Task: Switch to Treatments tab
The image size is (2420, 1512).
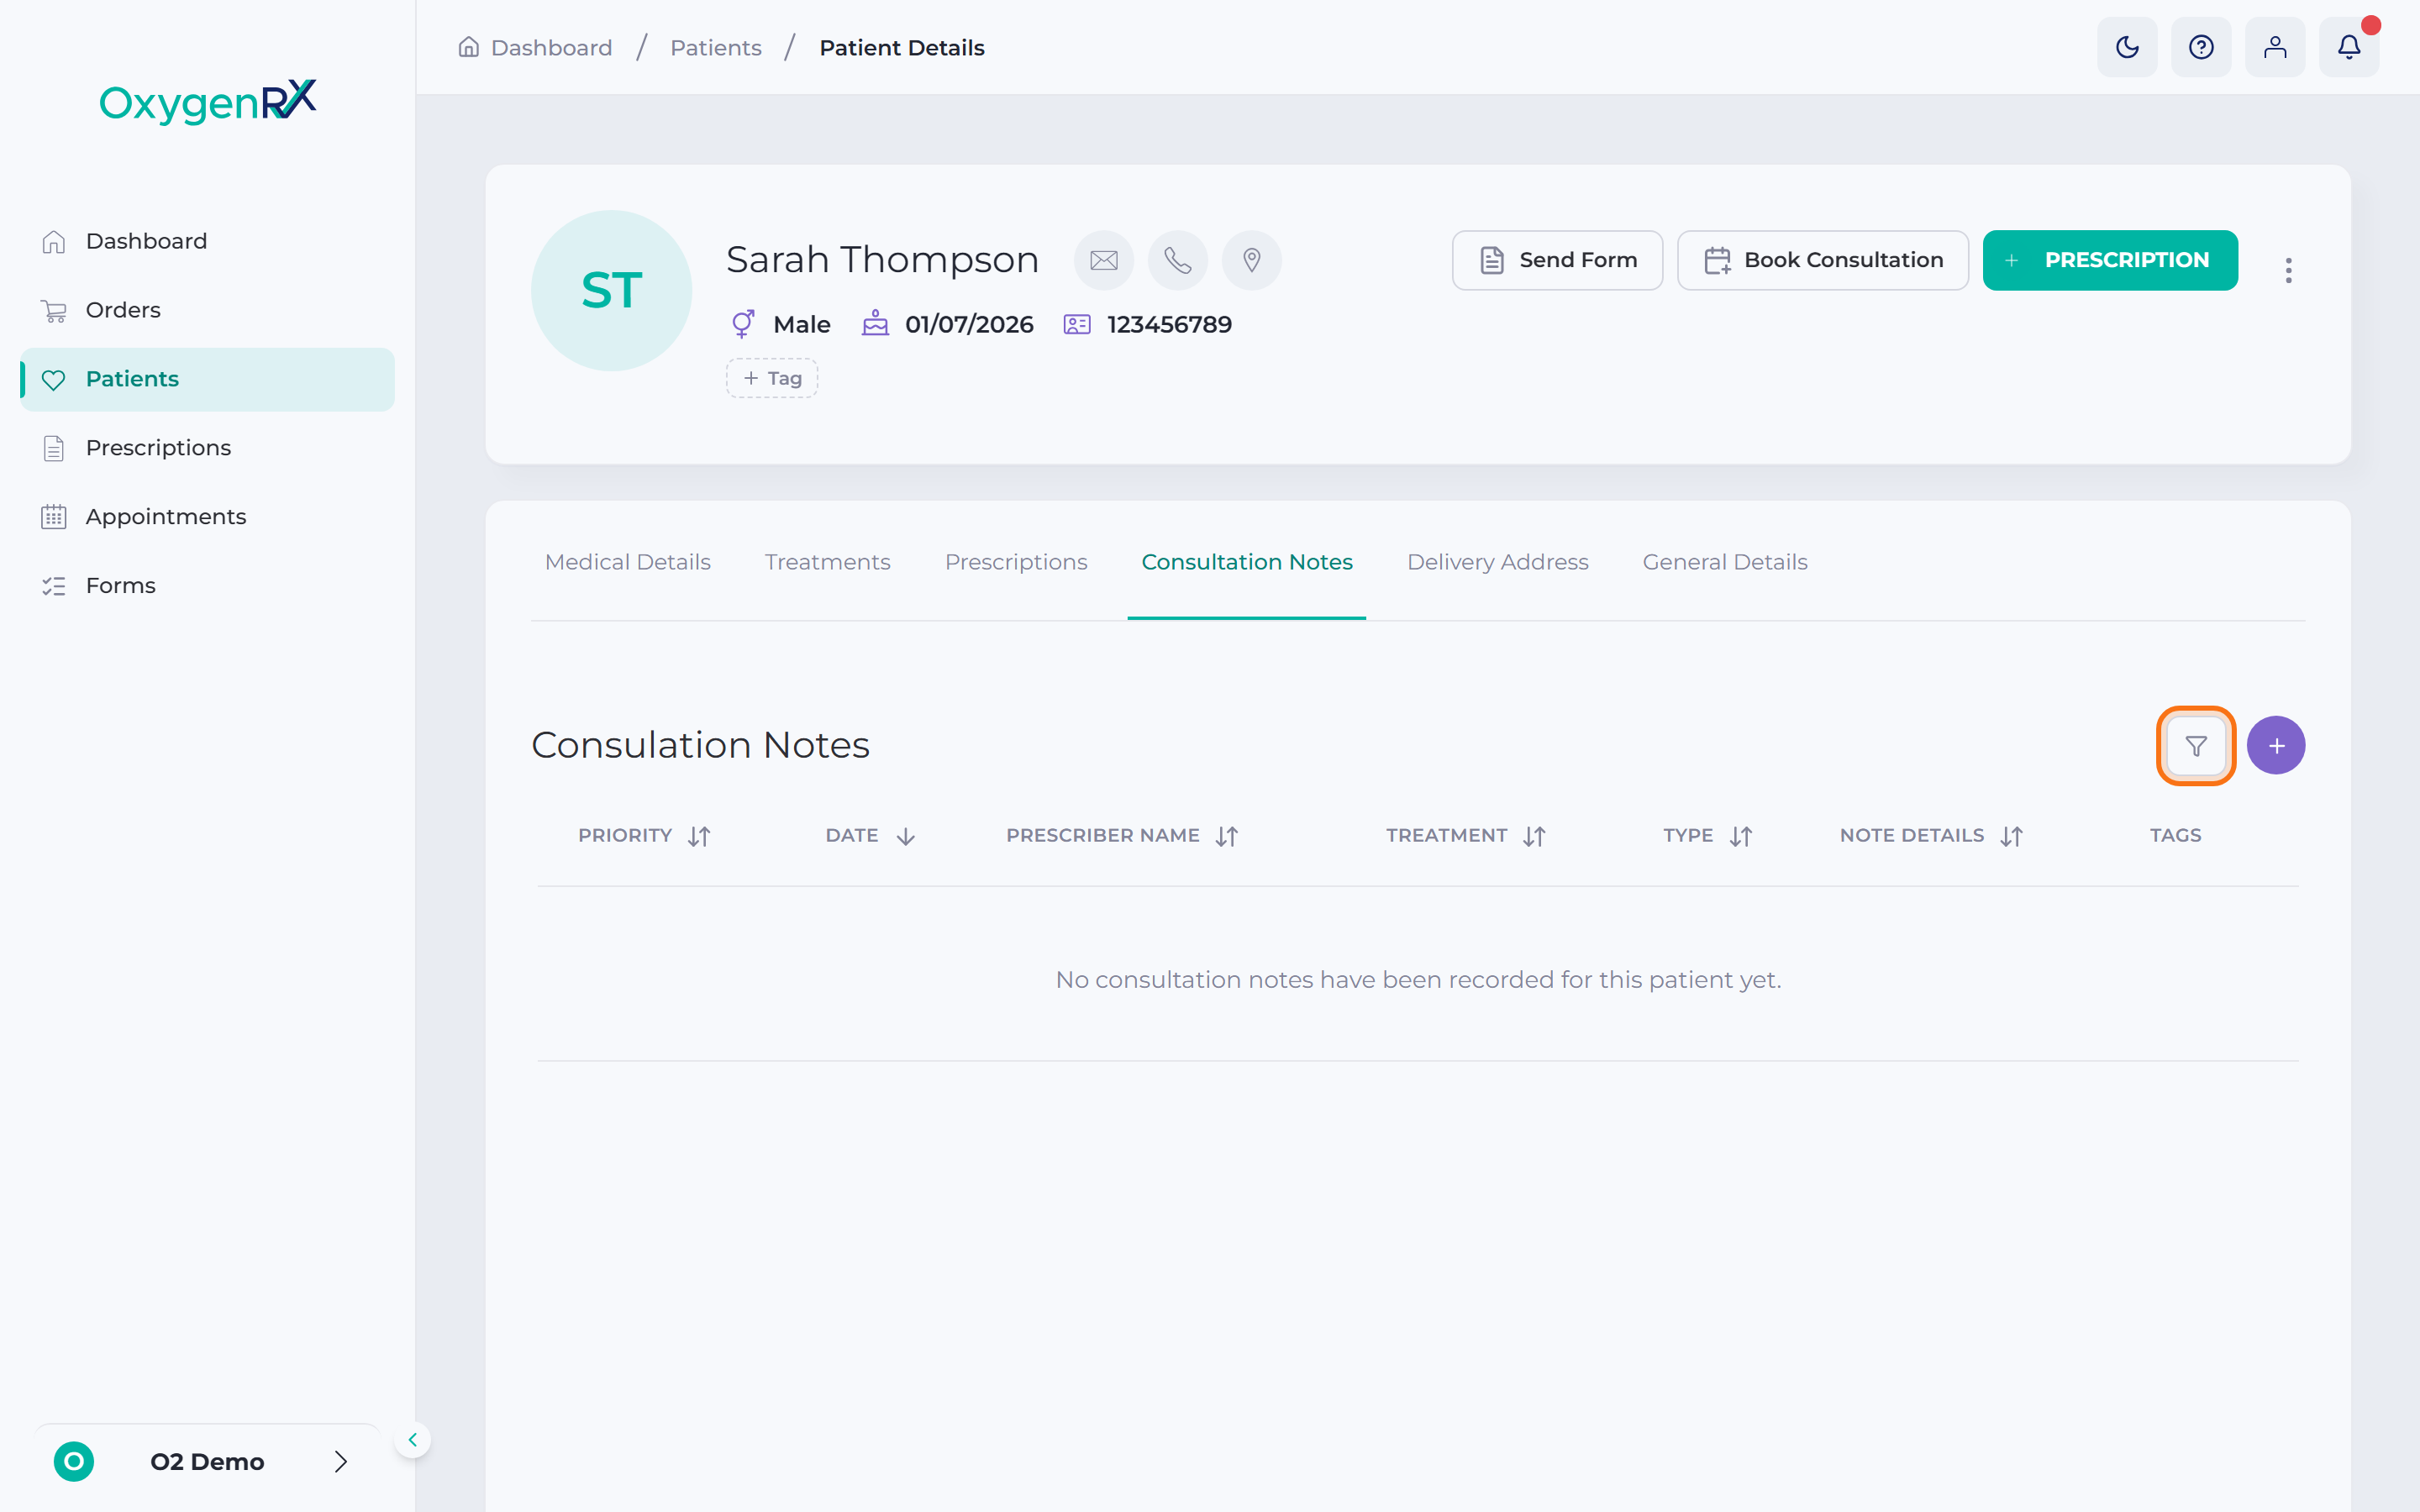Action: point(827,562)
